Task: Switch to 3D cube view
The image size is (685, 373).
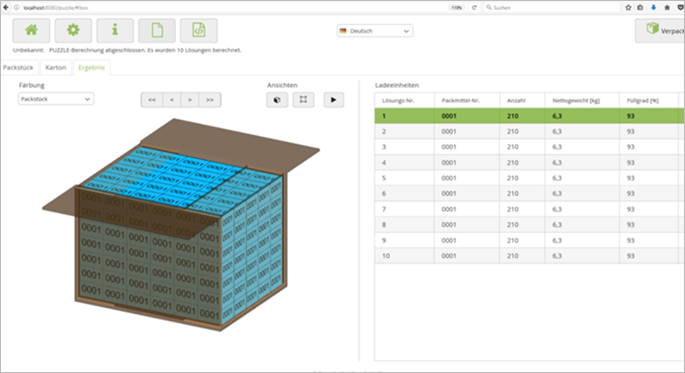Action: [277, 100]
